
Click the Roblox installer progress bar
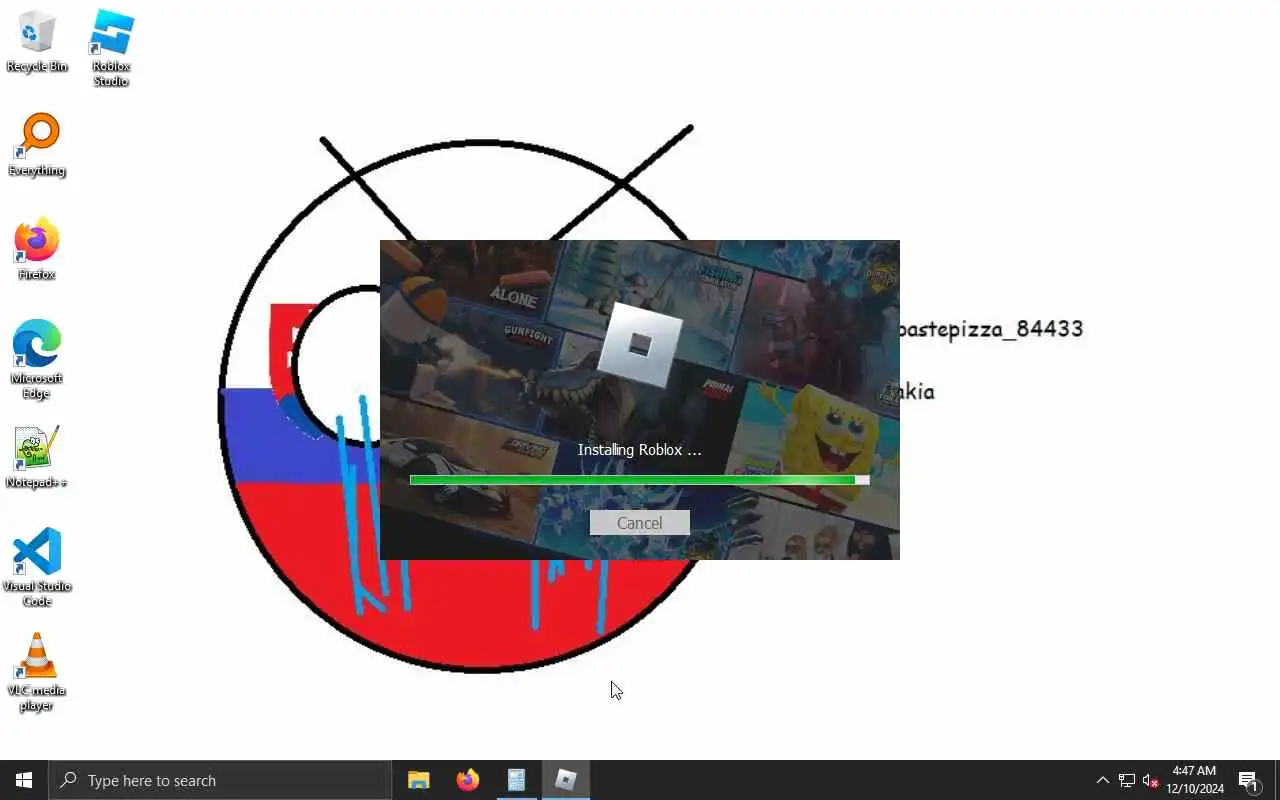[x=639, y=480]
